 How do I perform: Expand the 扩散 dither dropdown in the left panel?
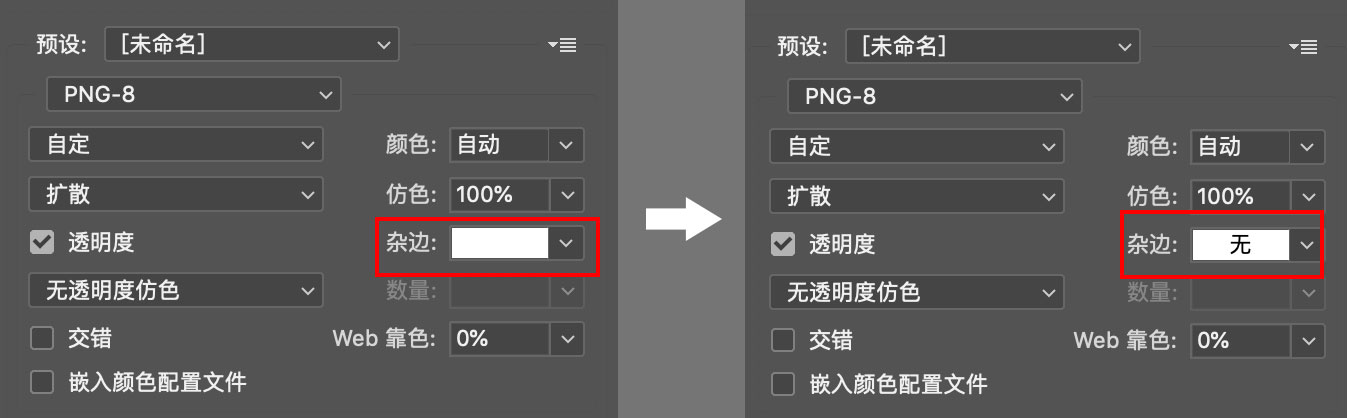[x=176, y=194]
